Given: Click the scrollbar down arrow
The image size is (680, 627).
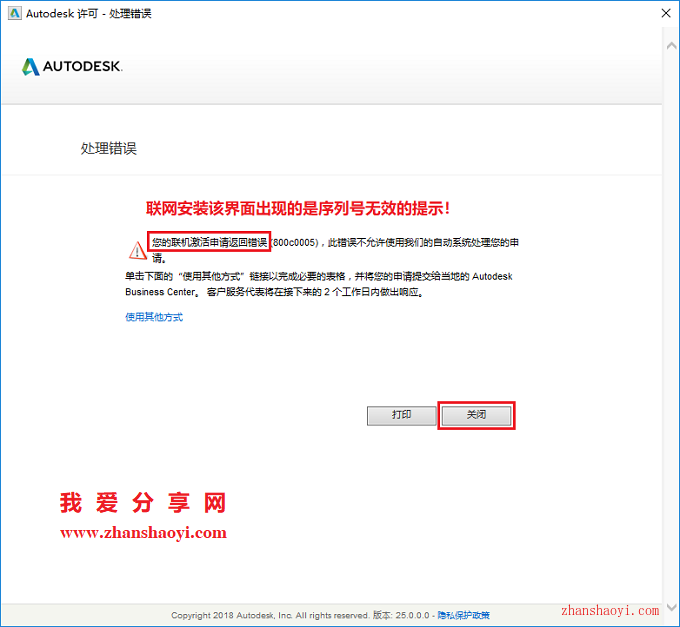Looking at the screenshot, I should [x=671, y=607].
